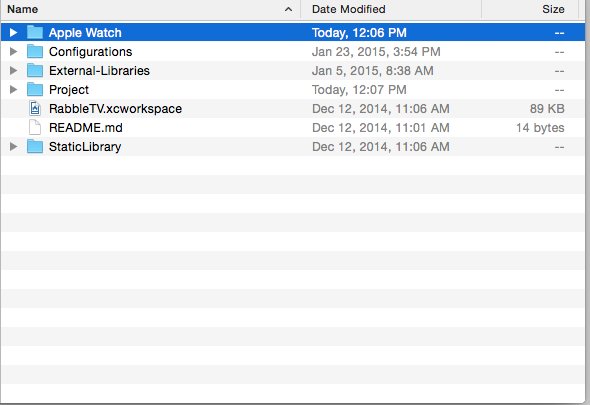Click the date Today, 12:06 PM
The width and height of the screenshot is (590, 405).
(359, 33)
